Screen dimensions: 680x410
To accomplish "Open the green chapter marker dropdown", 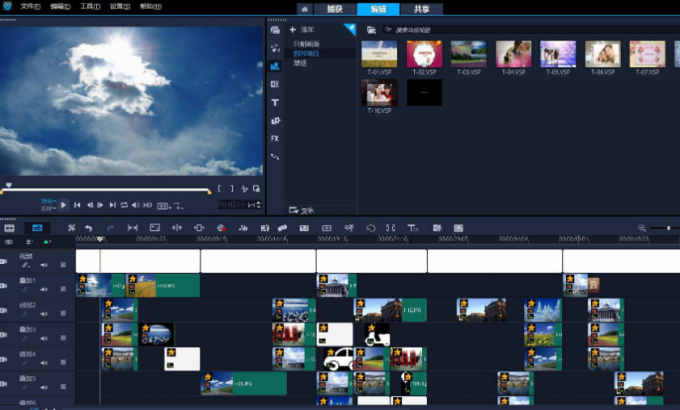I will pos(47,242).
